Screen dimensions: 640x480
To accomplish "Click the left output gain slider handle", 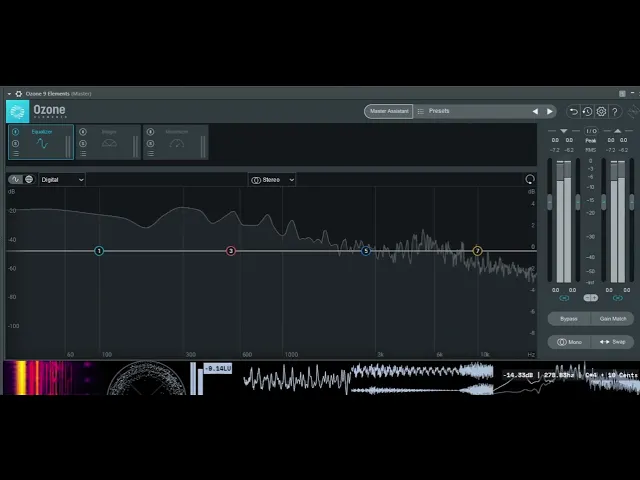I will point(604,202).
